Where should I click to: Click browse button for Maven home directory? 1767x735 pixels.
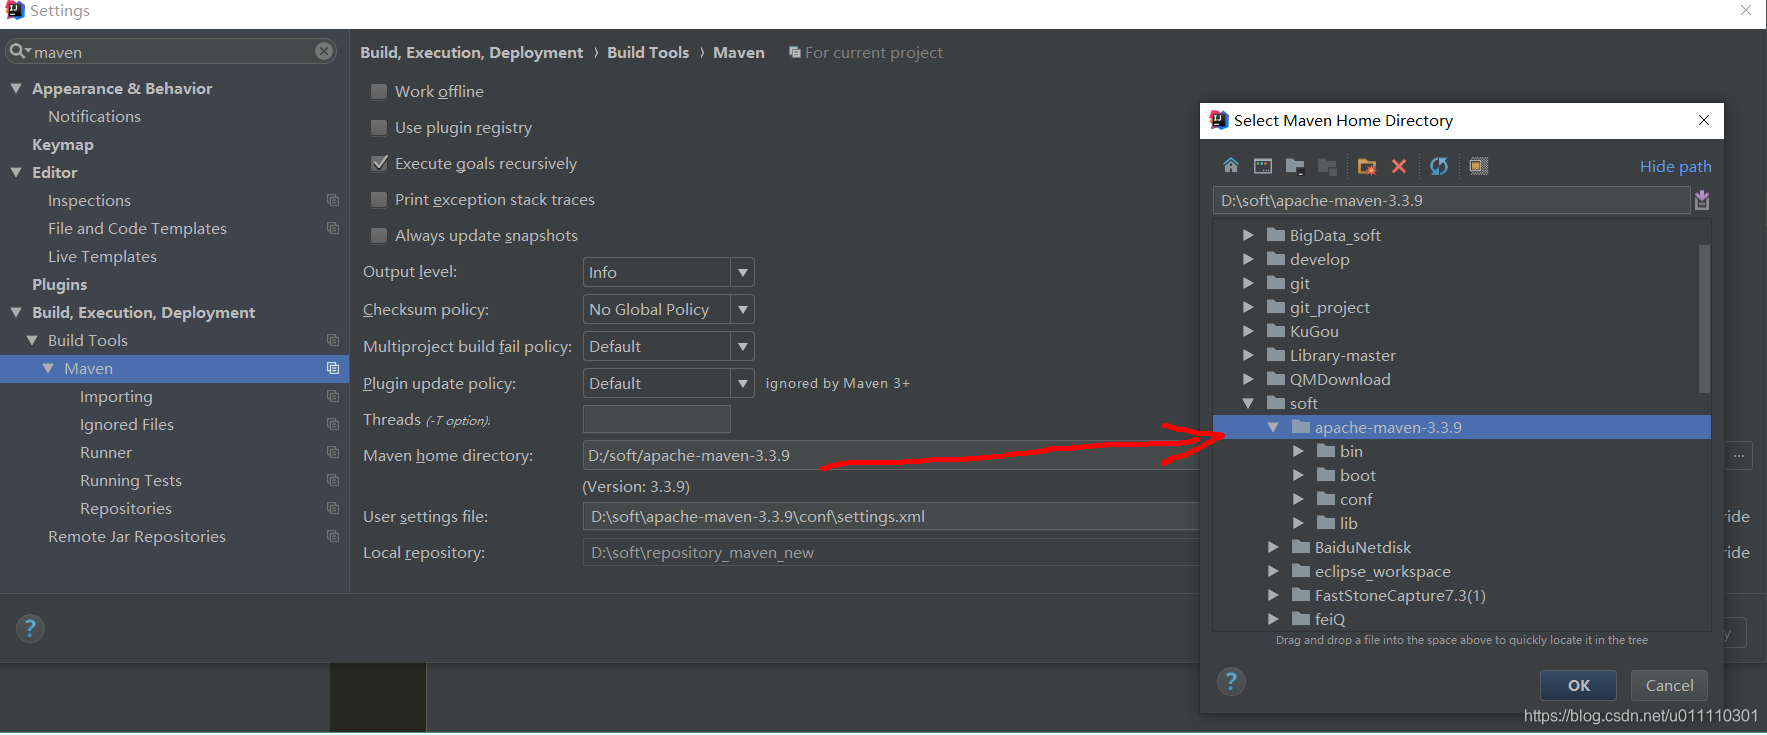(1739, 455)
